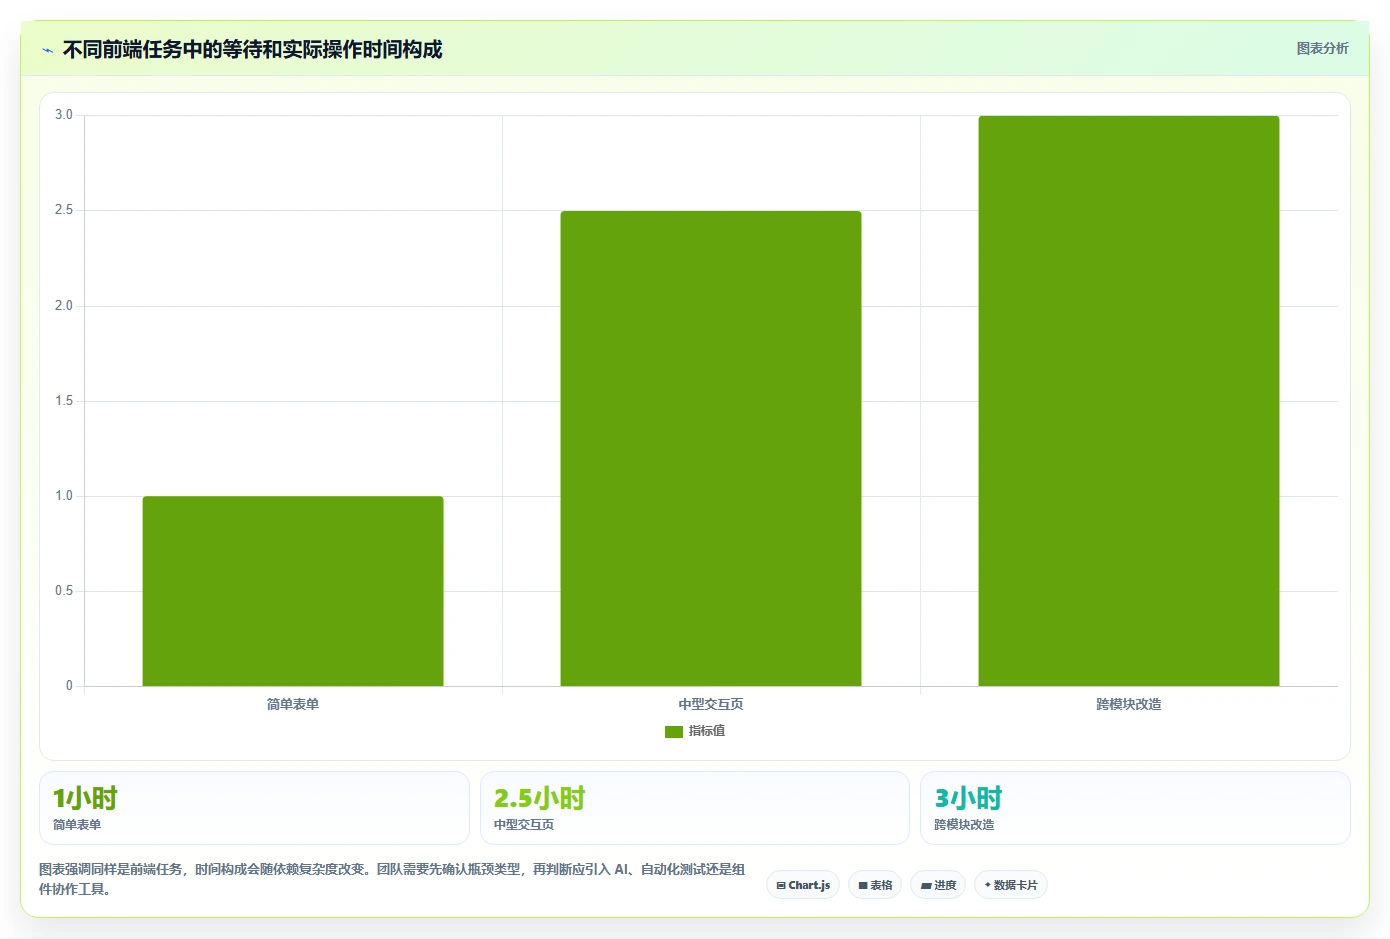
Task: Open the 图表分析 label in the header
Action: pos(1322,48)
